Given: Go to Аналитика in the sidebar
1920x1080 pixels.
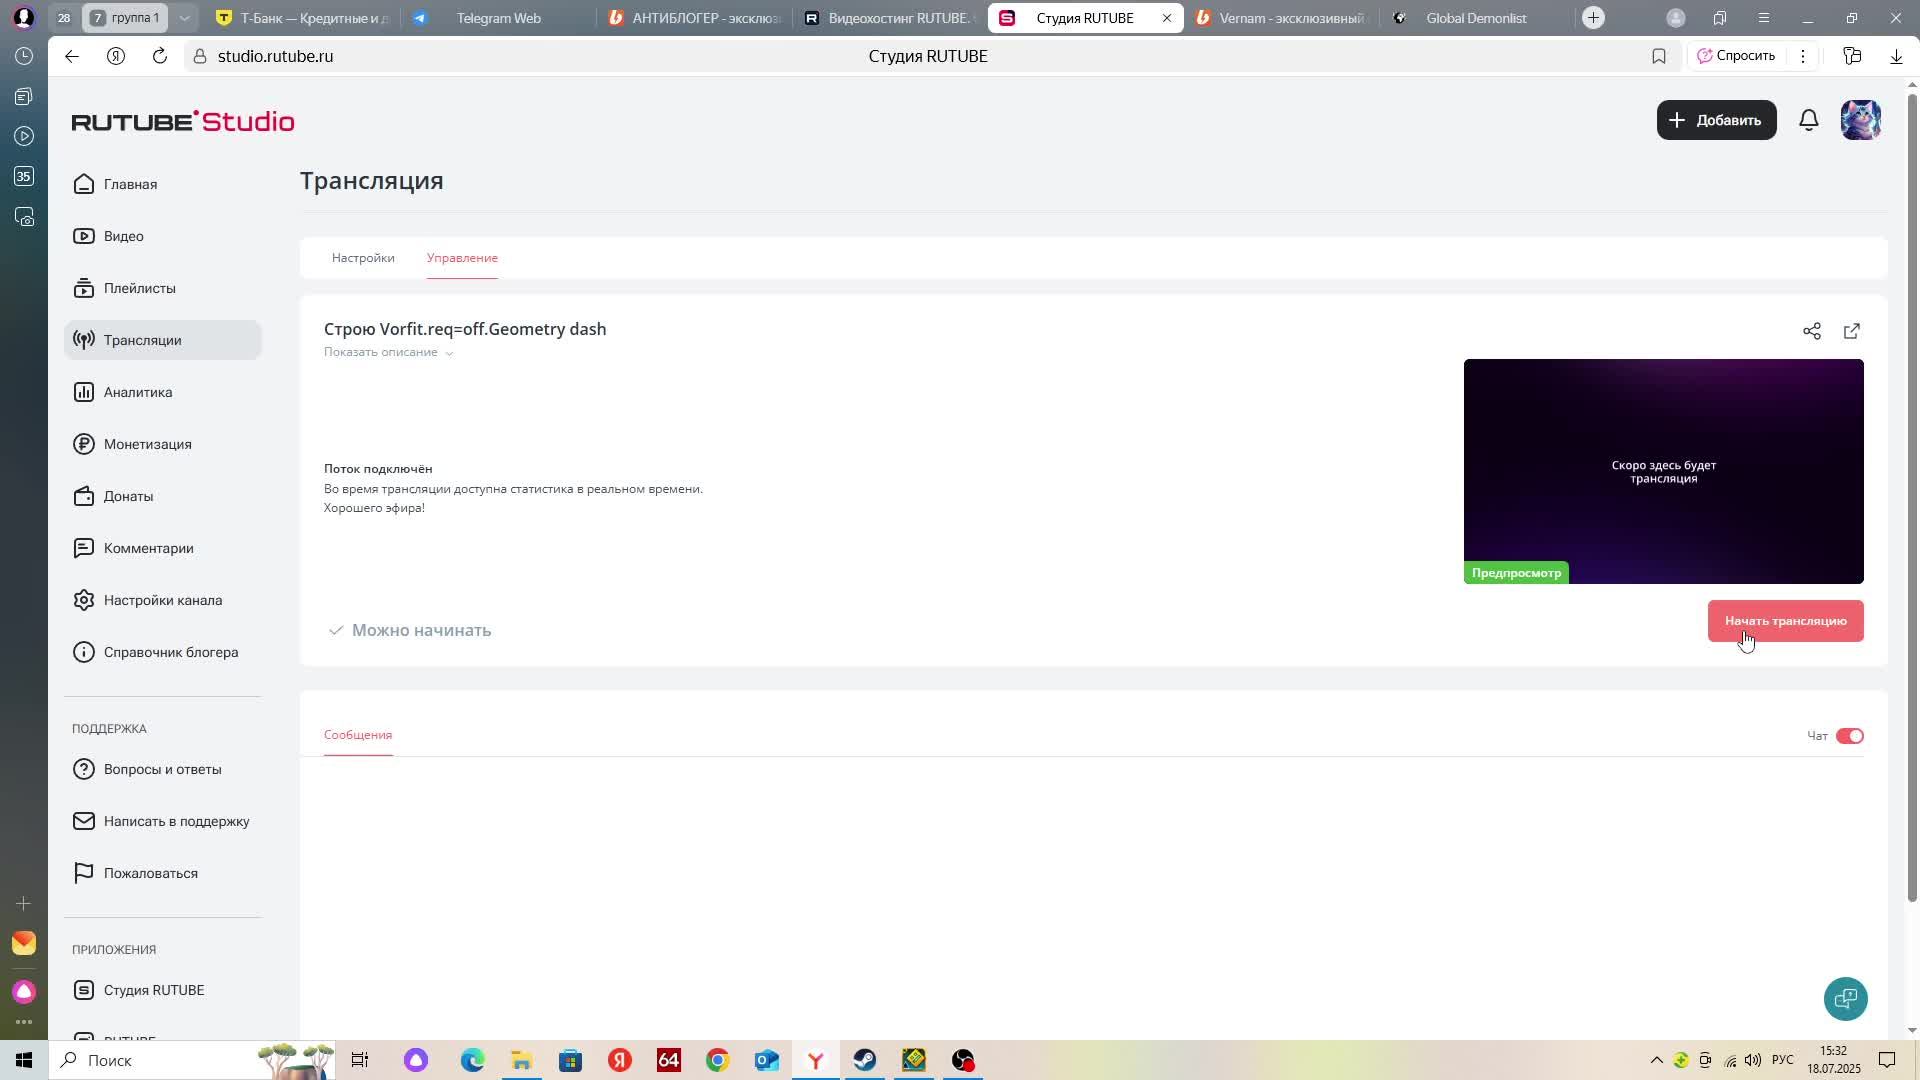Looking at the screenshot, I should tap(138, 392).
